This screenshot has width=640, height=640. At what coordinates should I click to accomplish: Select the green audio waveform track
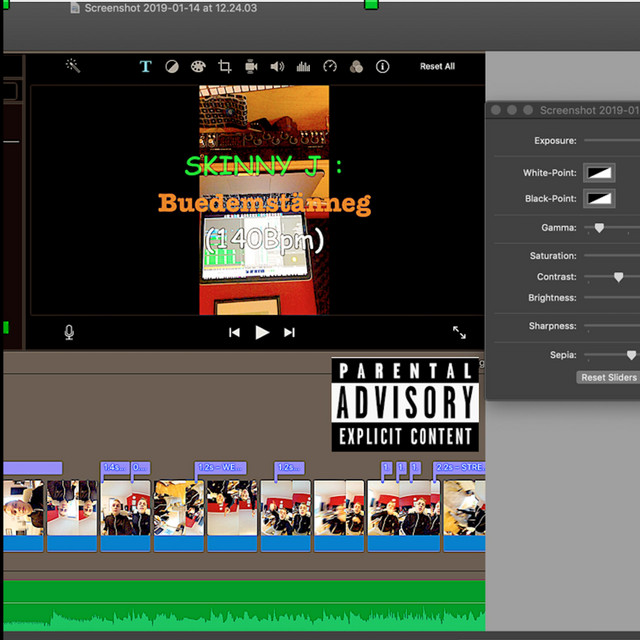(244, 606)
